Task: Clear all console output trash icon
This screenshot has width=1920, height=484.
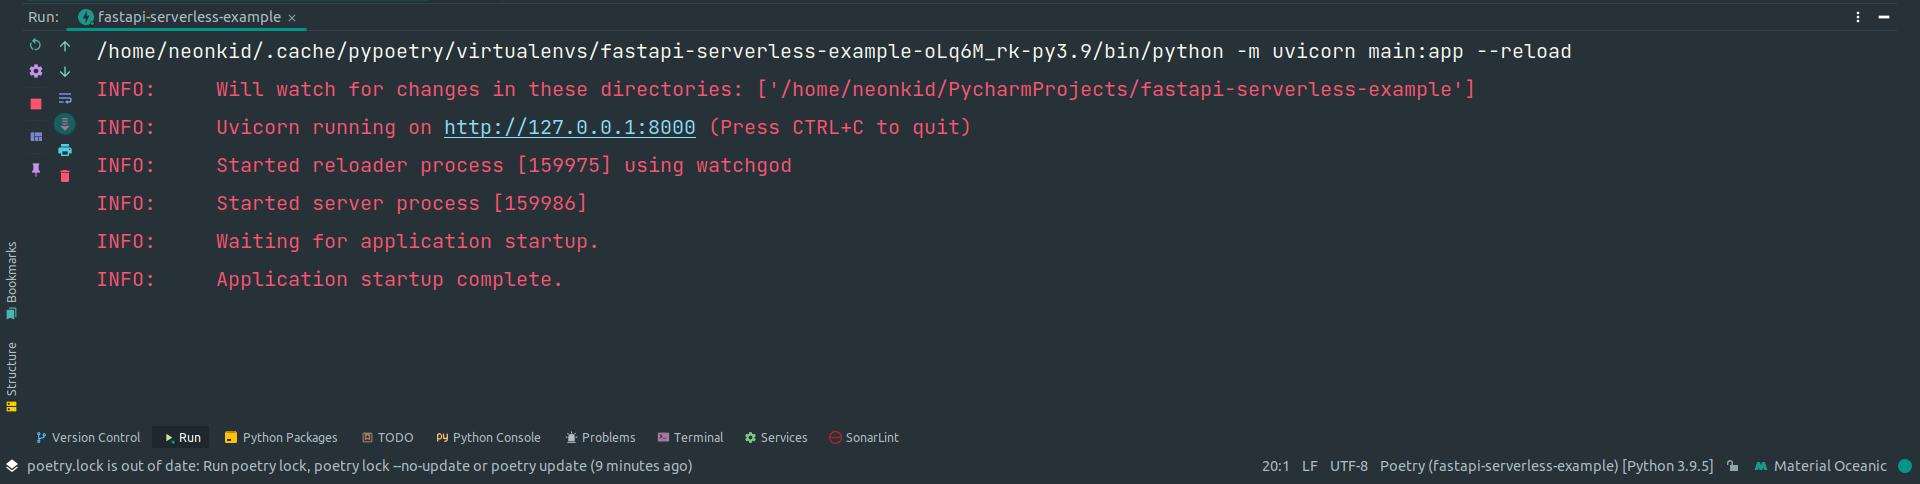Action: point(65,176)
